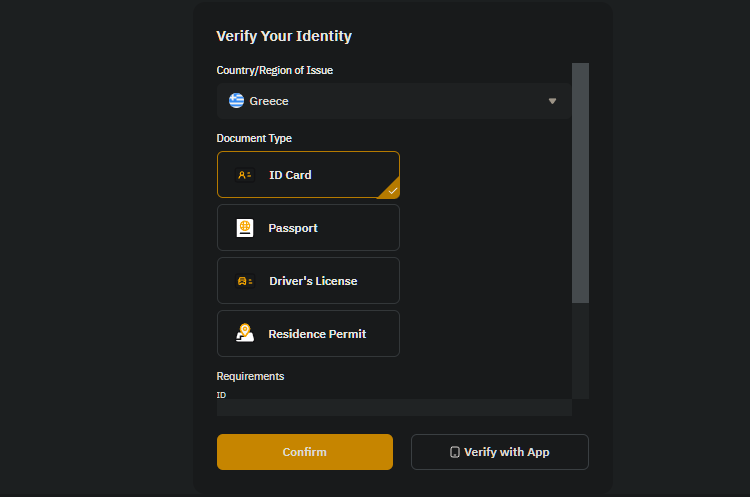Choose Residence Permit document type
Screen dimensions: 750x497
pos(308,333)
